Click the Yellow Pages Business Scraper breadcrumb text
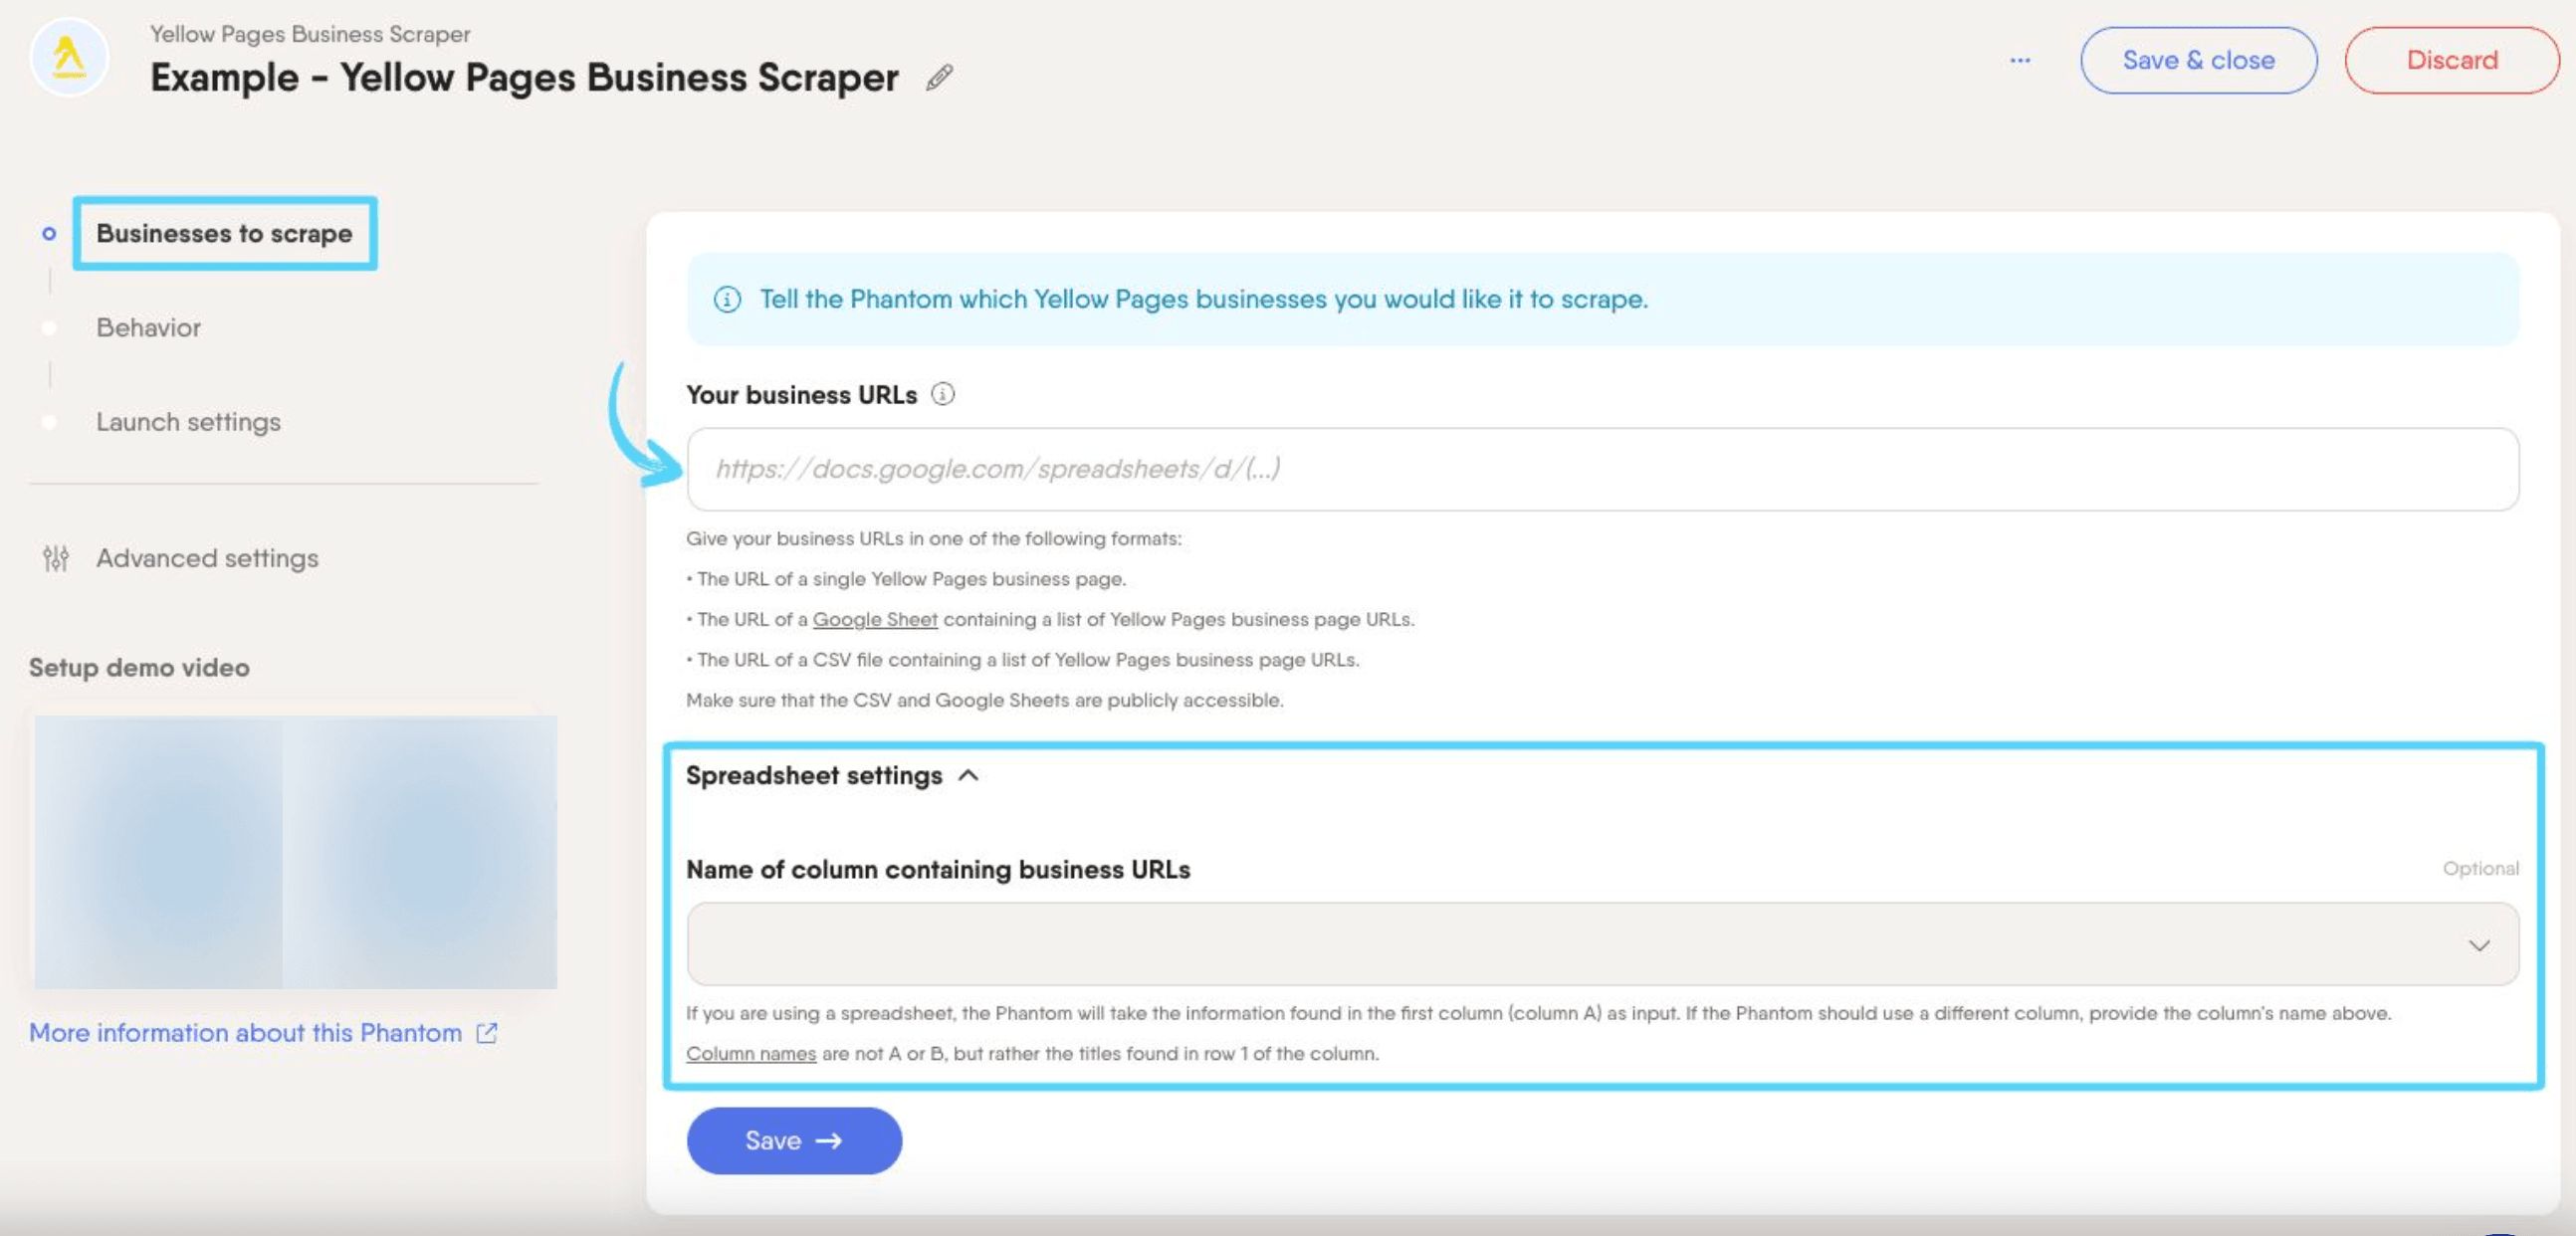The width and height of the screenshot is (2576, 1236). point(310,34)
